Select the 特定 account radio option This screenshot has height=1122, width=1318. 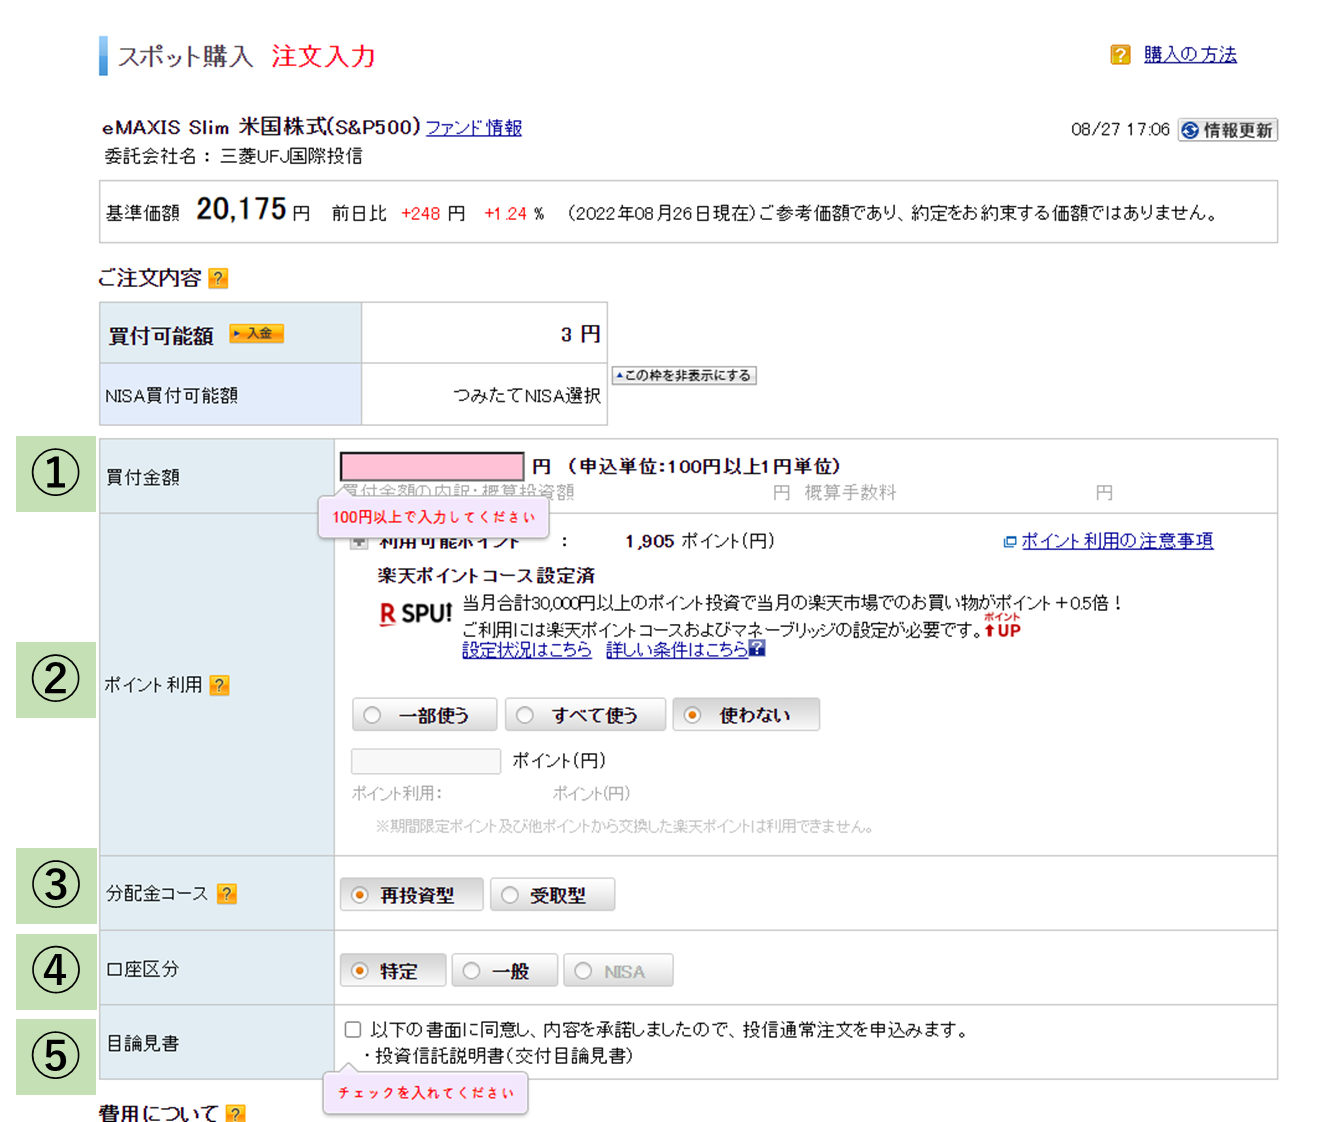click(x=392, y=971)
